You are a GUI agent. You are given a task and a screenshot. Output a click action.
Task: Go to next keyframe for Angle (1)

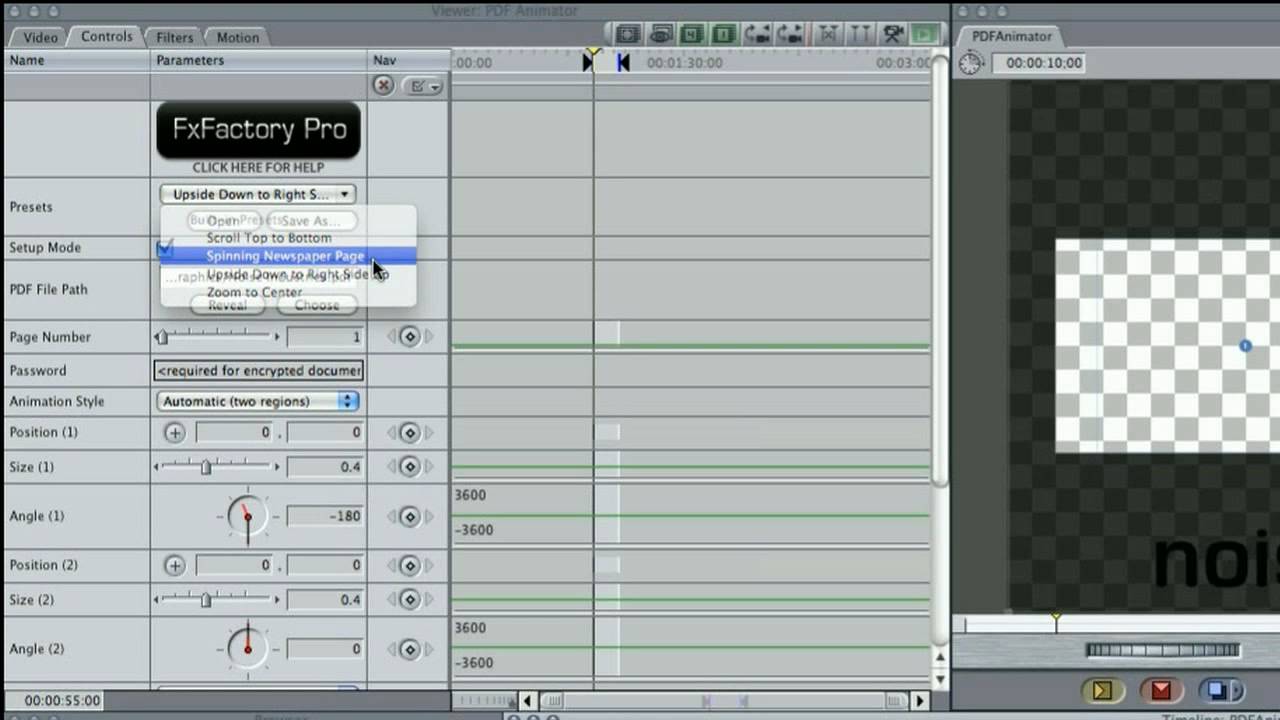coord(429,516)
